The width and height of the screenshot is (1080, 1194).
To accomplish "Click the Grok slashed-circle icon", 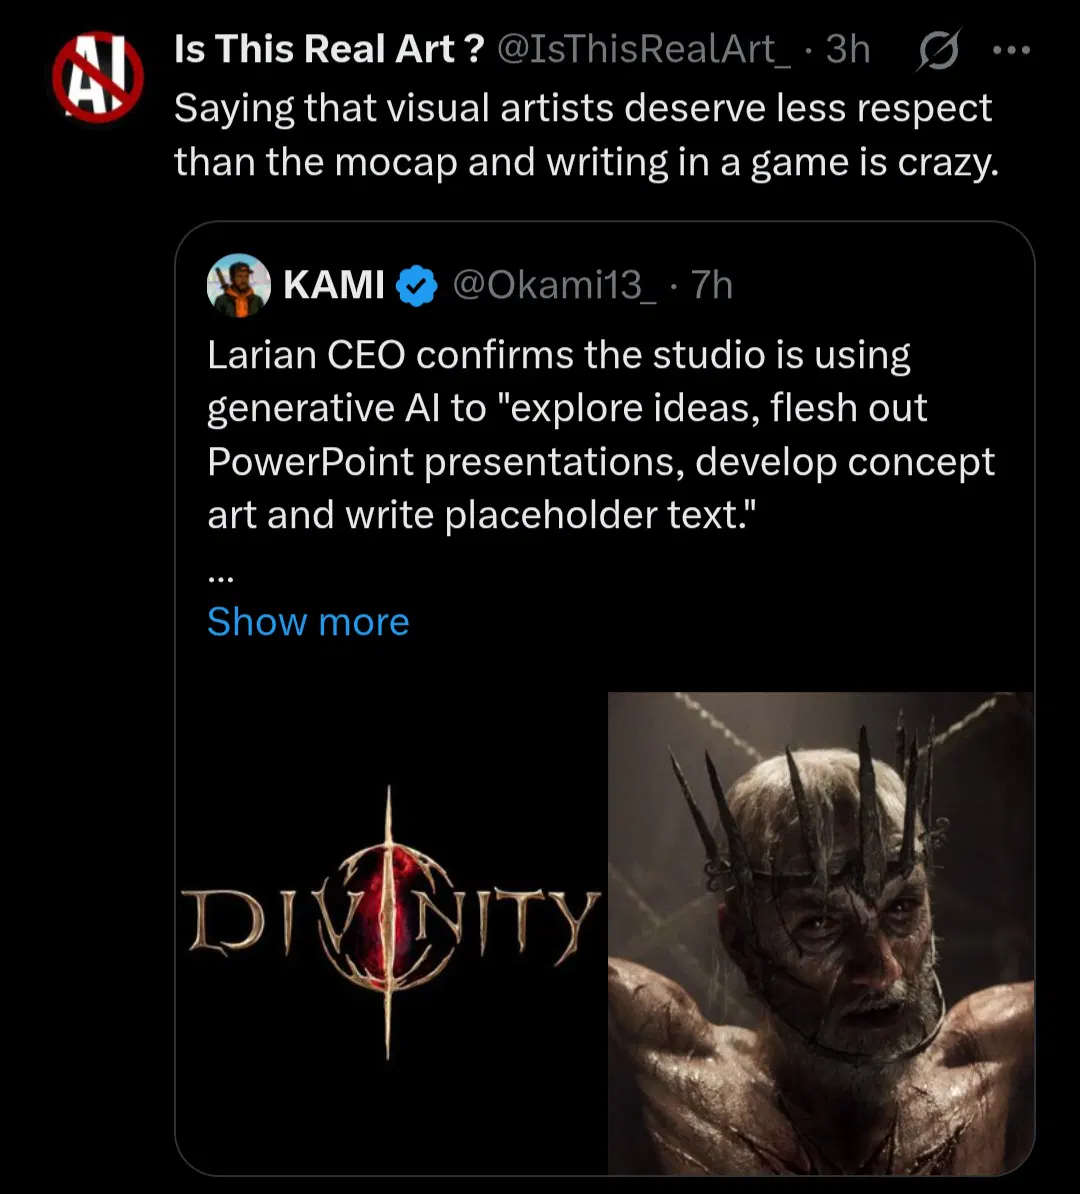I will [x=937, y=51].
